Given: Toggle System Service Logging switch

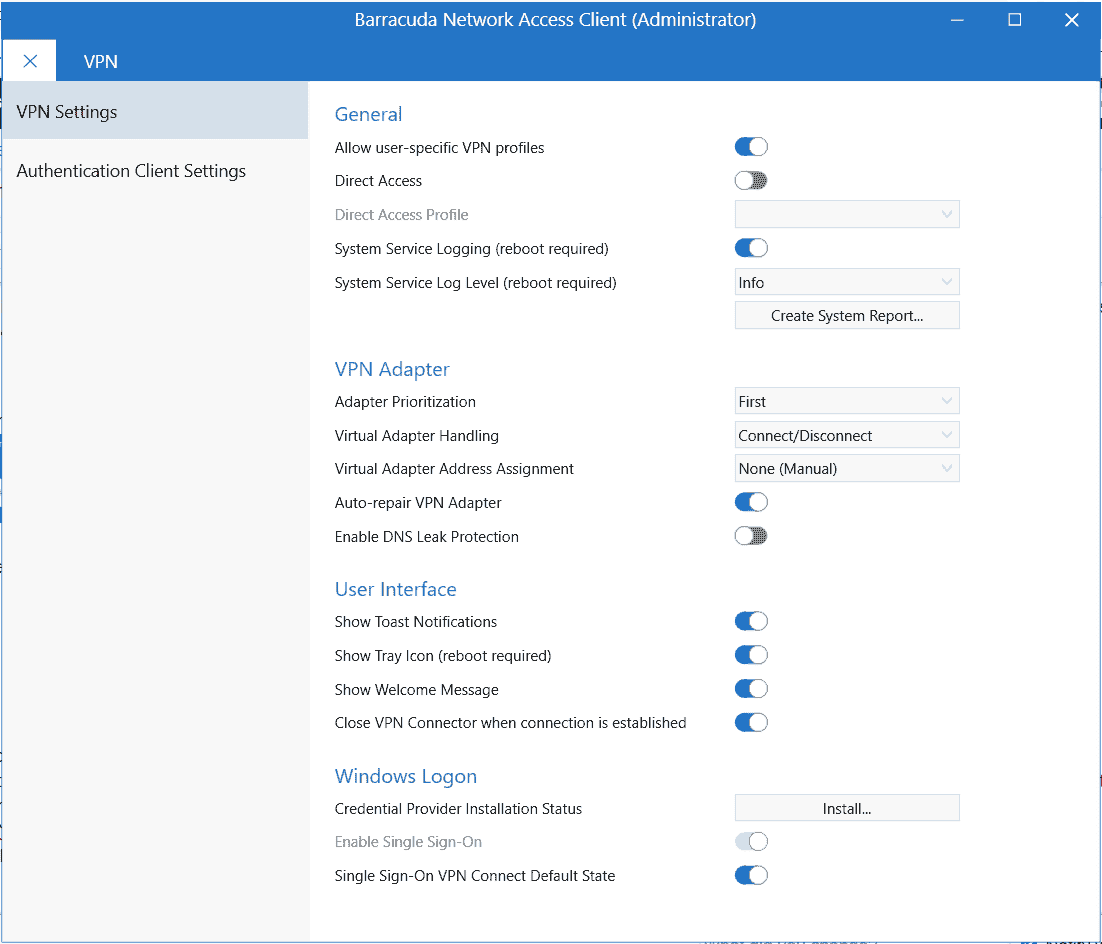Looking at the screenshot, I should tap(751, 248).
